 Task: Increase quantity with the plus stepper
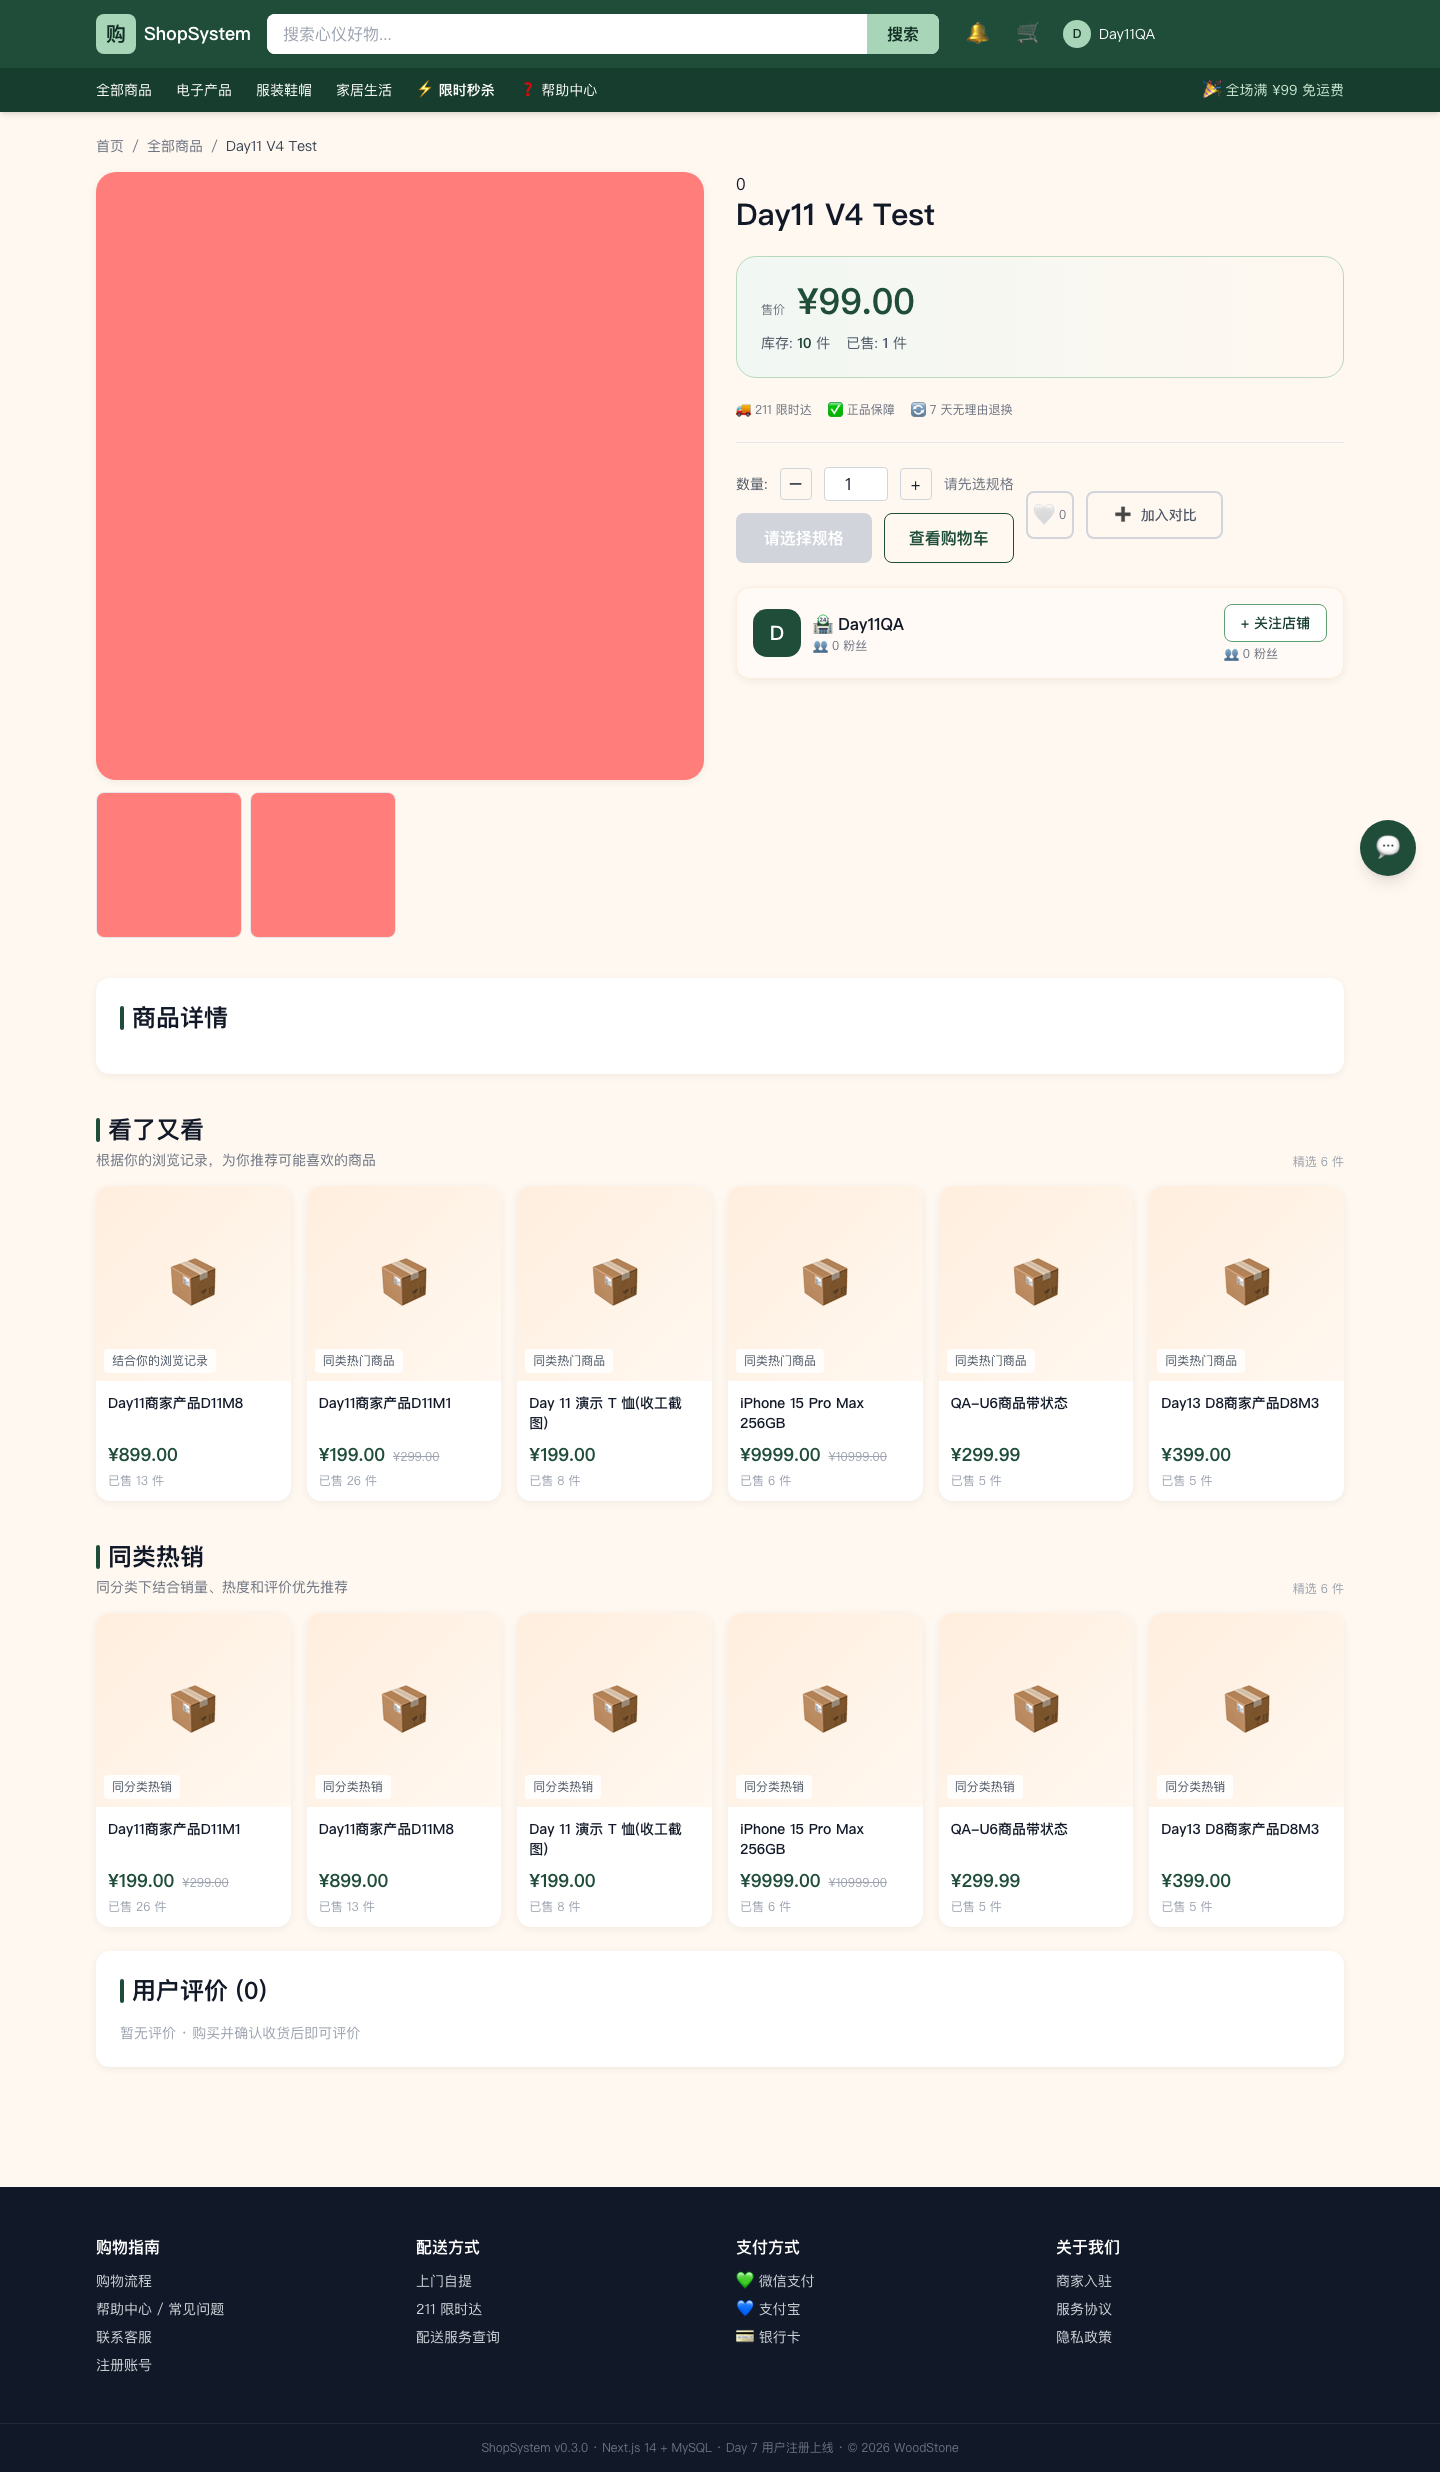[x=915, y=485]
